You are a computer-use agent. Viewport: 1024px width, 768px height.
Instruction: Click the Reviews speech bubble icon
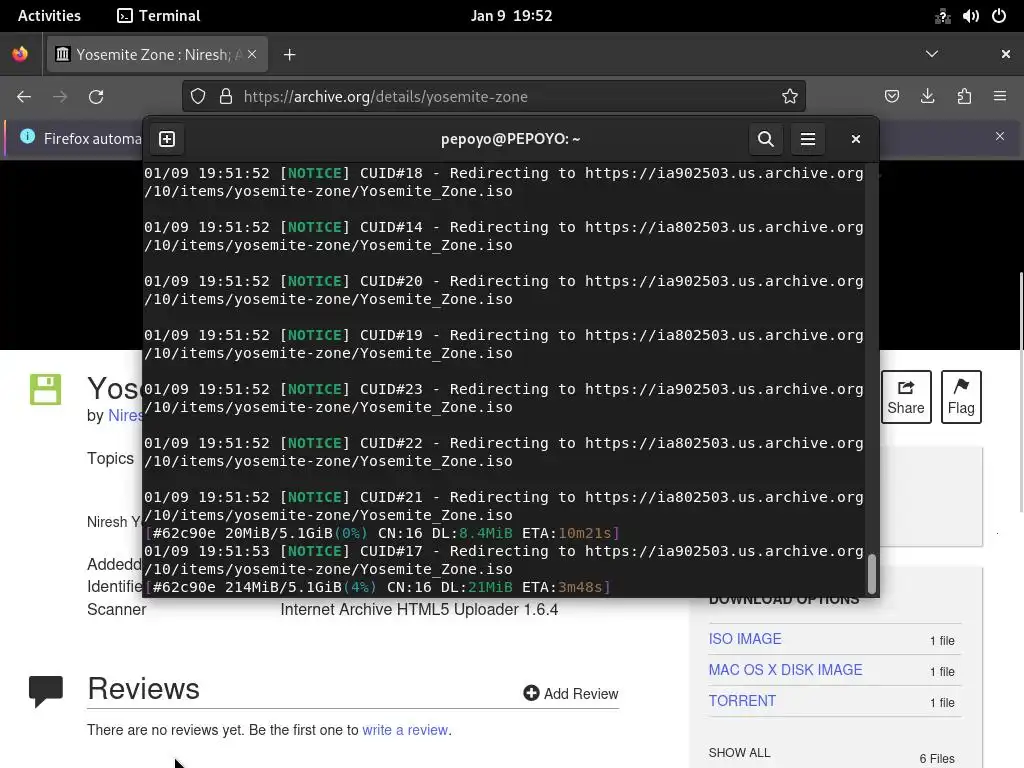click(46, 692)
